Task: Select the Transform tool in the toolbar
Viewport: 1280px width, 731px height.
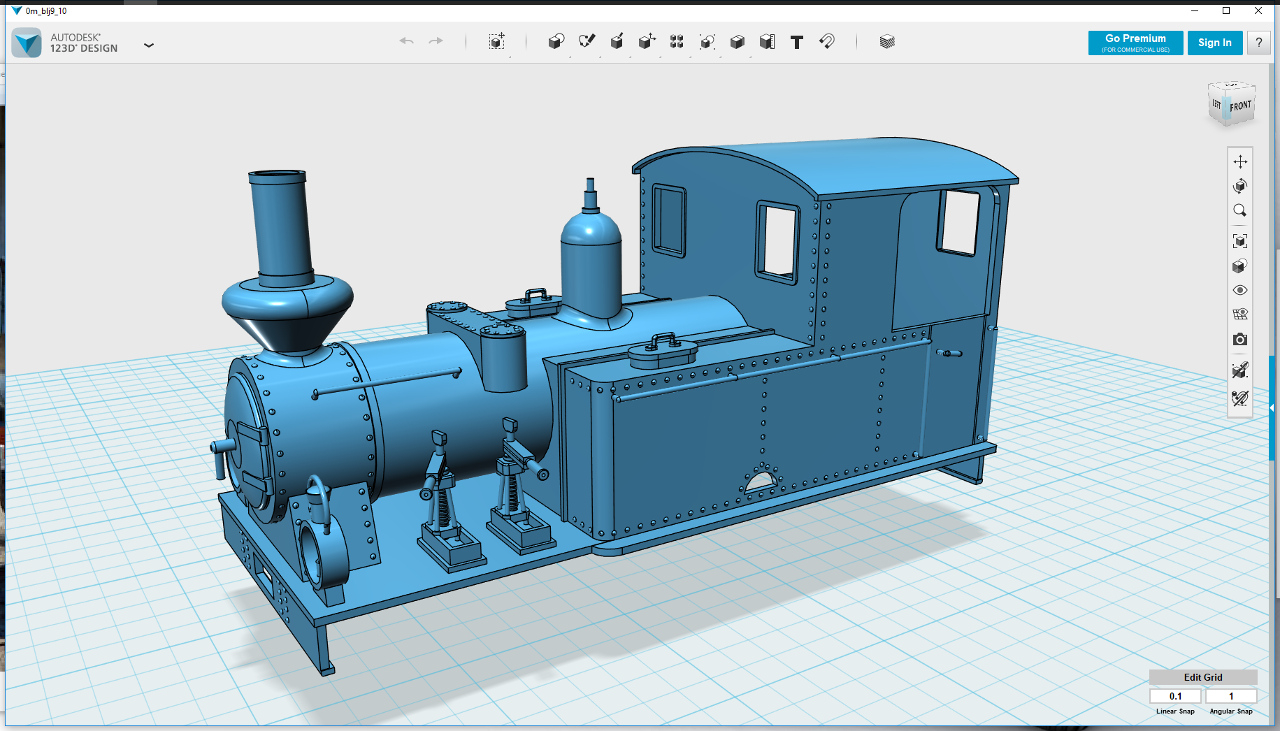Action: click(x=496, y=41)
